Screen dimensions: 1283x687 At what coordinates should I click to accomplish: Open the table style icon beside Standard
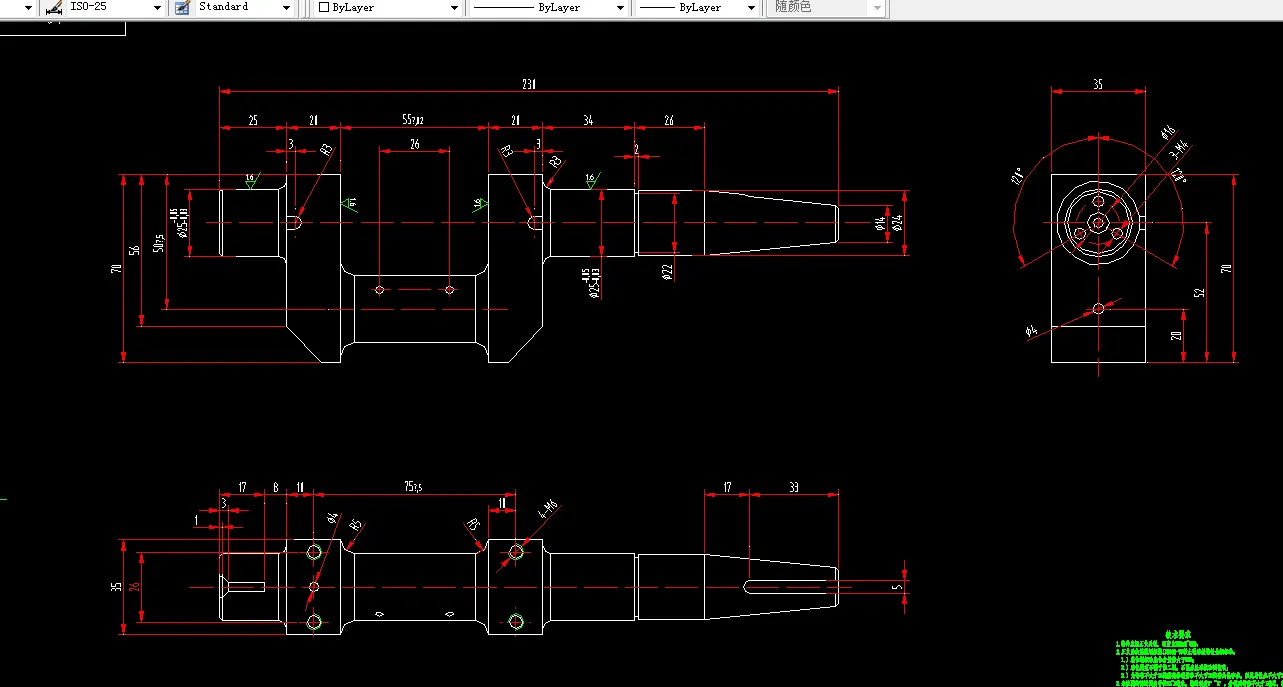click(x=182, y=7)
